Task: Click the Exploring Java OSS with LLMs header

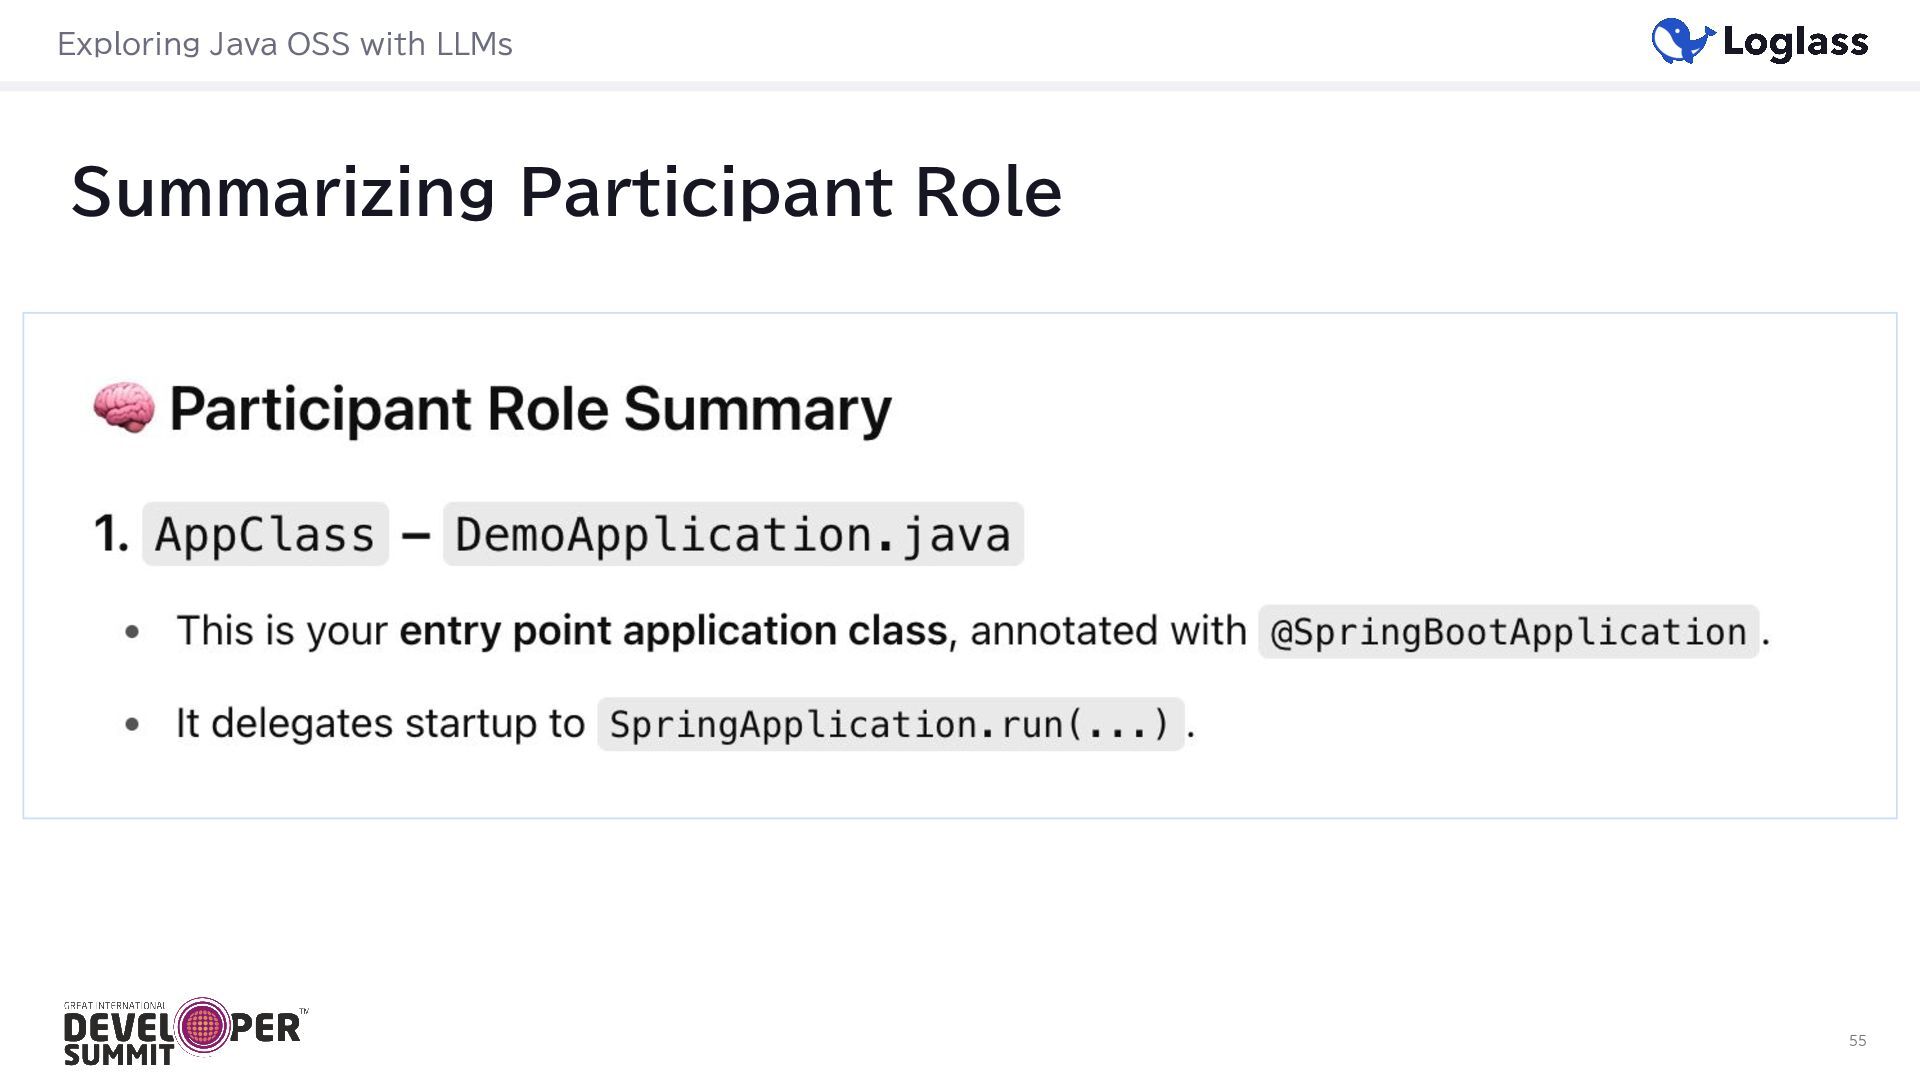Action: (285, 44)
